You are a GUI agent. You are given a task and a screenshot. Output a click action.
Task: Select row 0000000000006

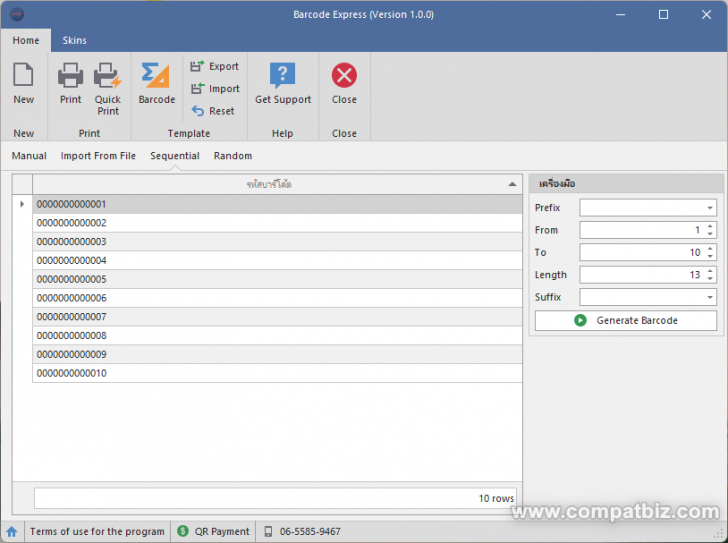click(x=277, y=298)
